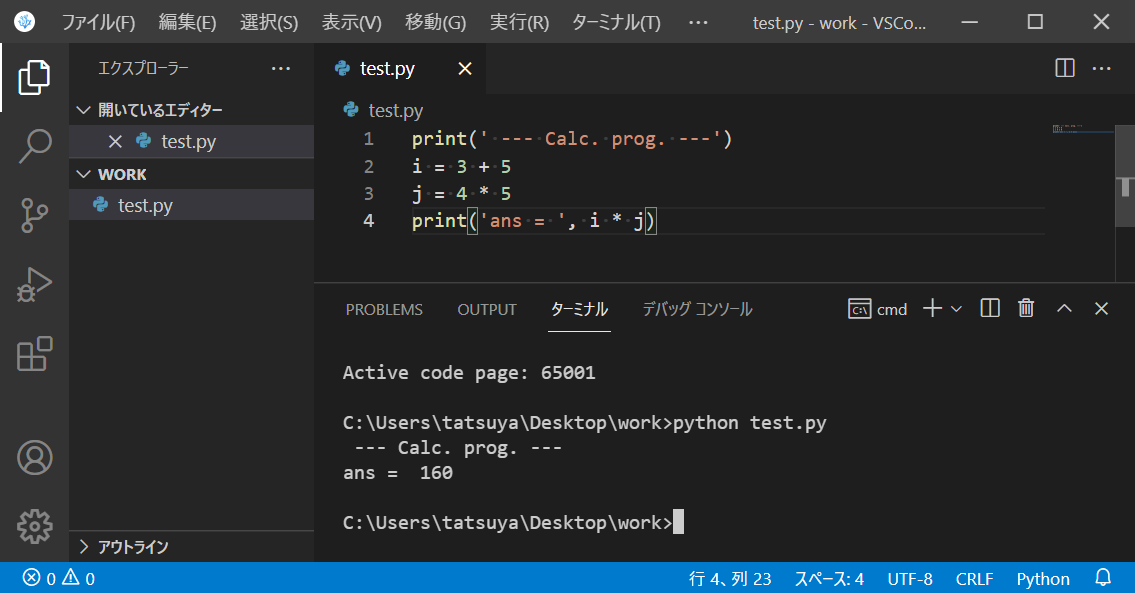This screenshot has width=1135, height=593.
Task: Click the editor minimap
Action: point(1082,129)
